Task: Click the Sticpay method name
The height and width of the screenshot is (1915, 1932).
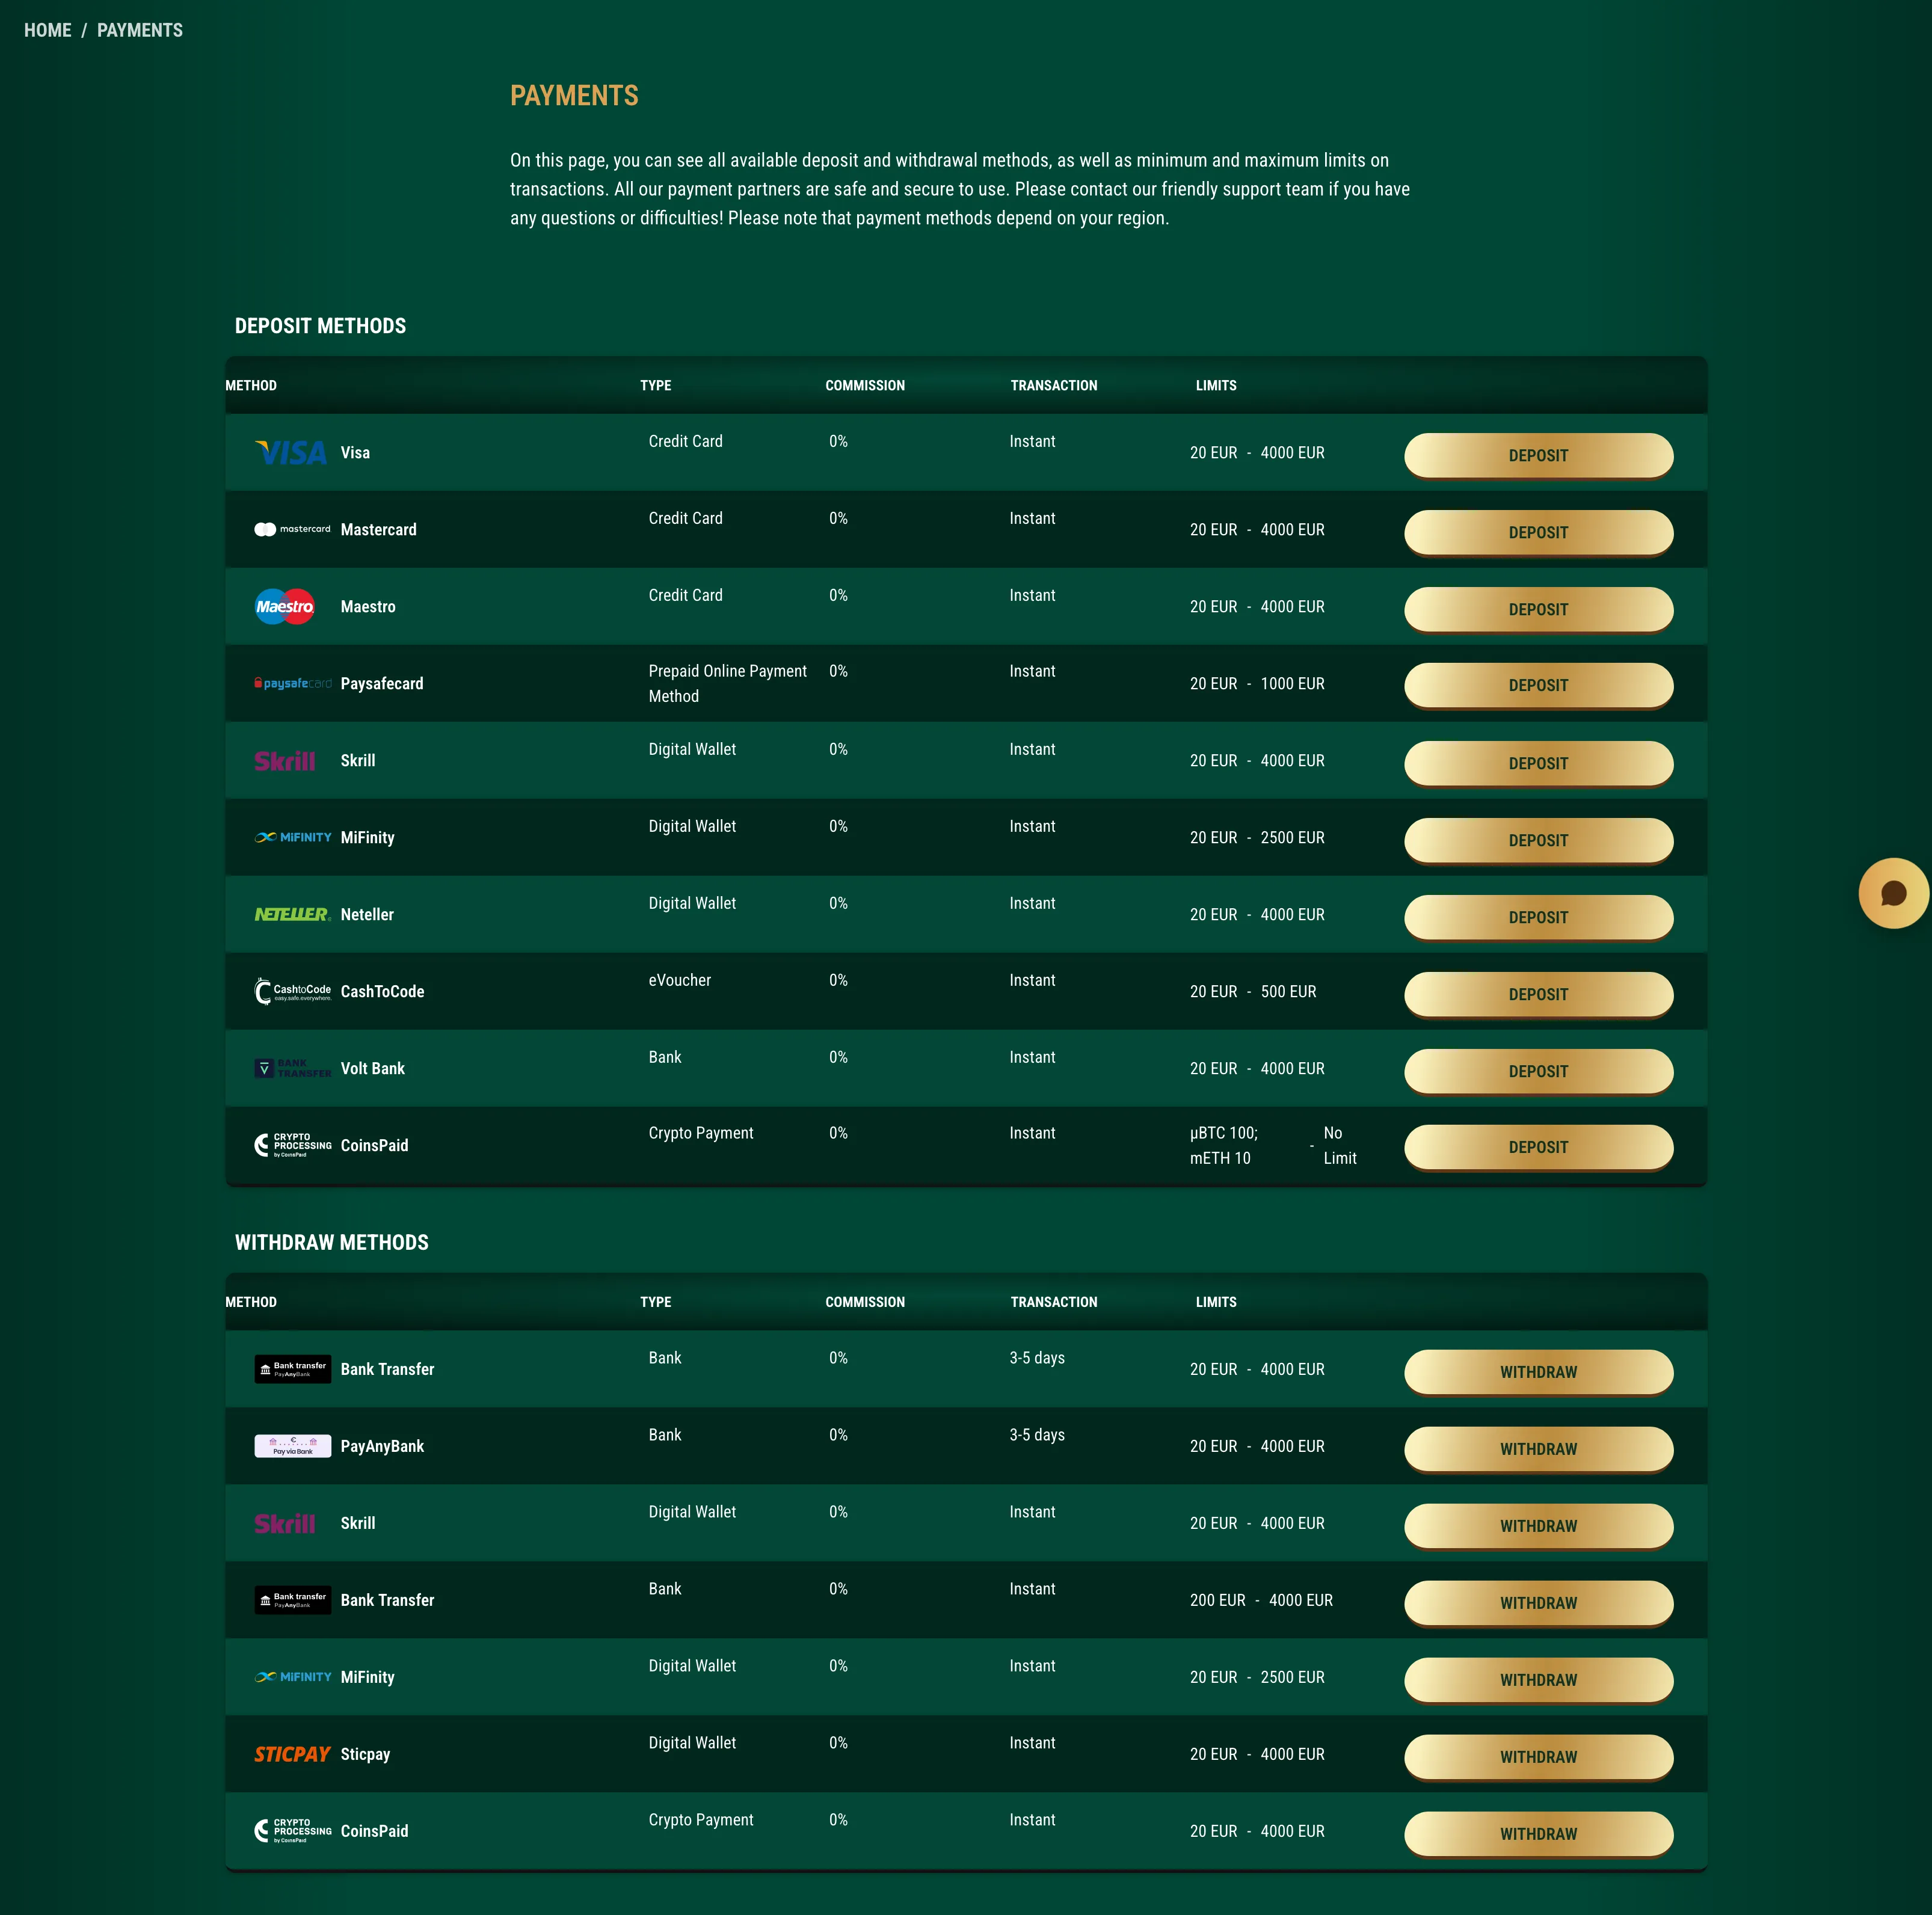Action: [365, 1754]
